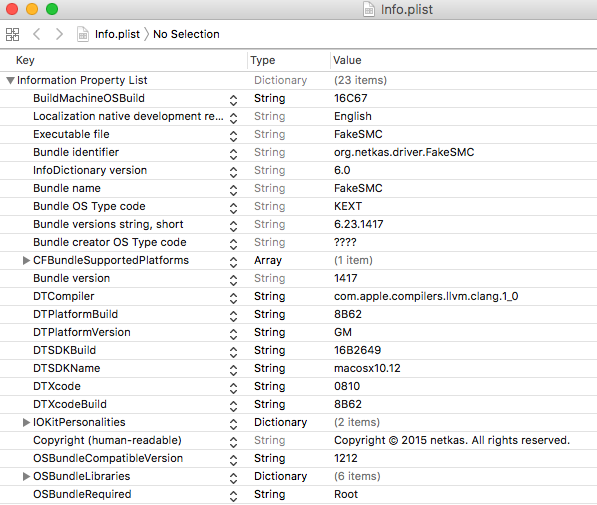Go back with the left chevron
Screen dimensions: 597x505
coord(37,34)
